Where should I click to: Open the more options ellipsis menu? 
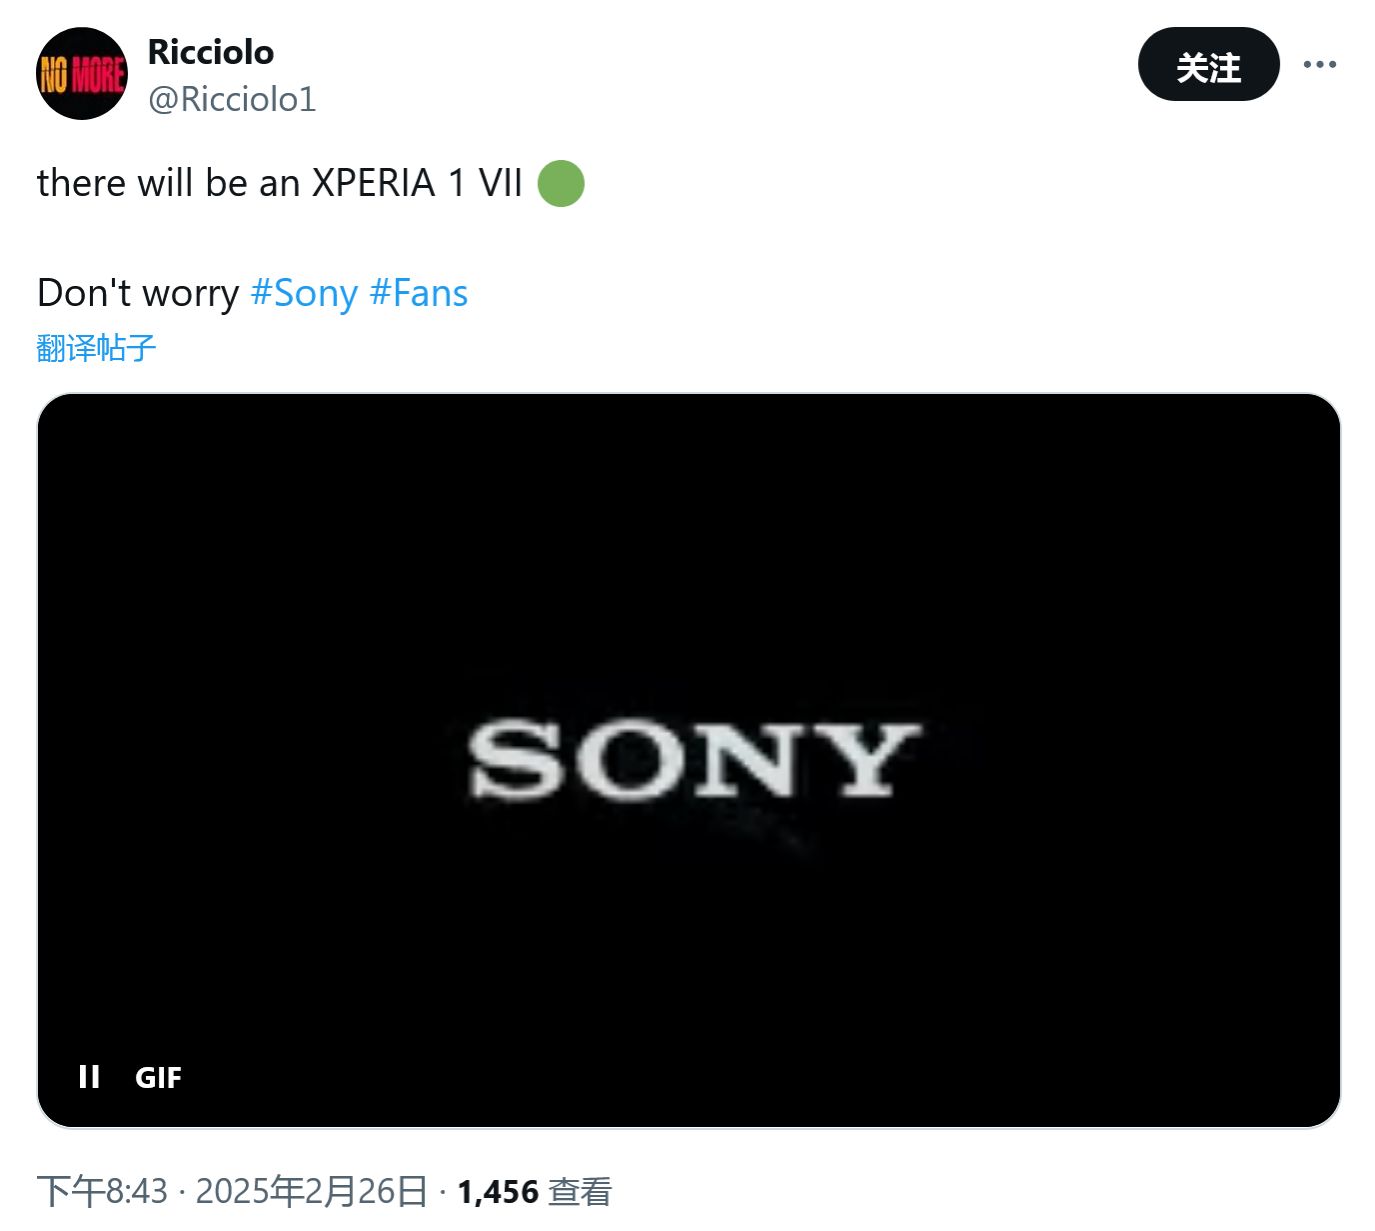1319,65
